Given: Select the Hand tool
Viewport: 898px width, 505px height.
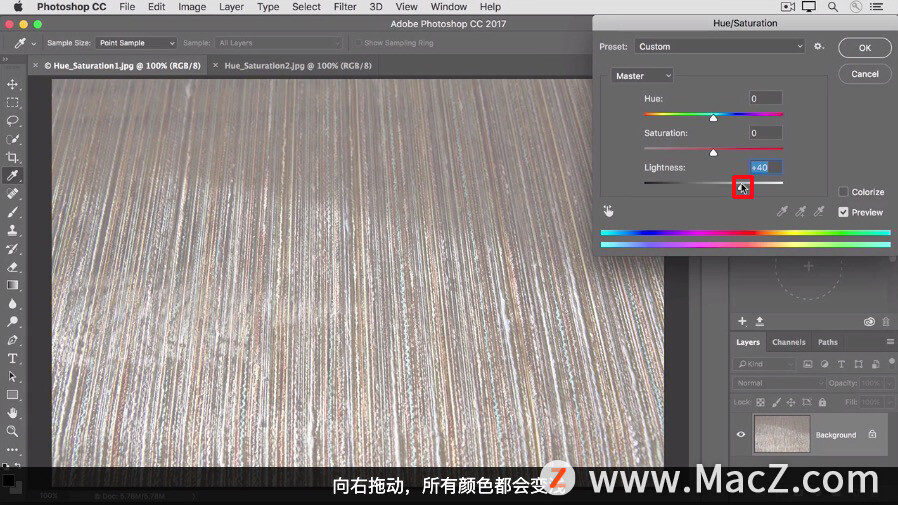Looking at the screenshot, I should pos(12,413).
